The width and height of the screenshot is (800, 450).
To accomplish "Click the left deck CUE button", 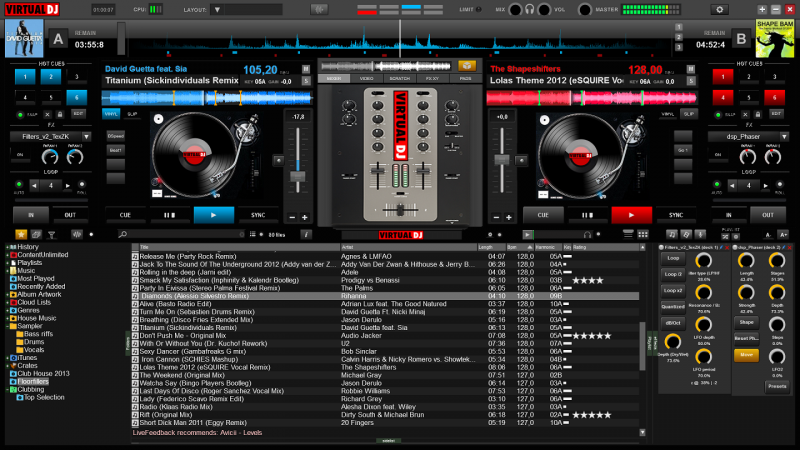I will coord(125,214).
